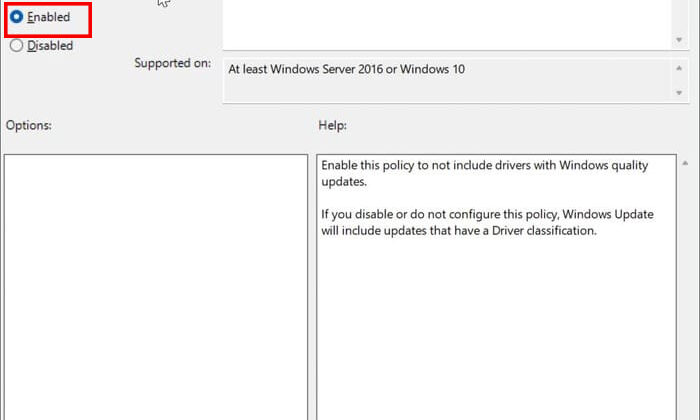700x420 pixels.
Task: Click the comment box scroll down arrow
Action: 680,40
